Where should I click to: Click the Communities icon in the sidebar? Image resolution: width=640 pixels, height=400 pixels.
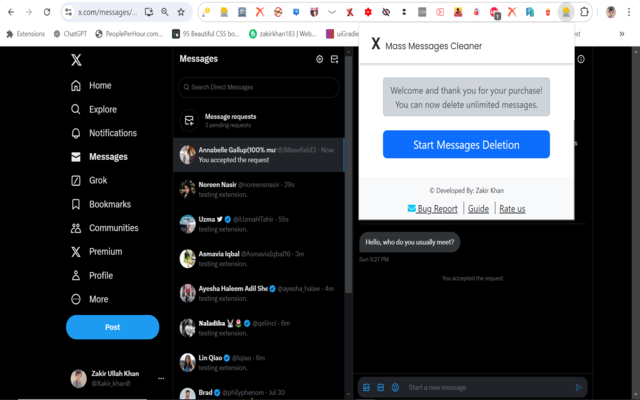tap(76, 228)
